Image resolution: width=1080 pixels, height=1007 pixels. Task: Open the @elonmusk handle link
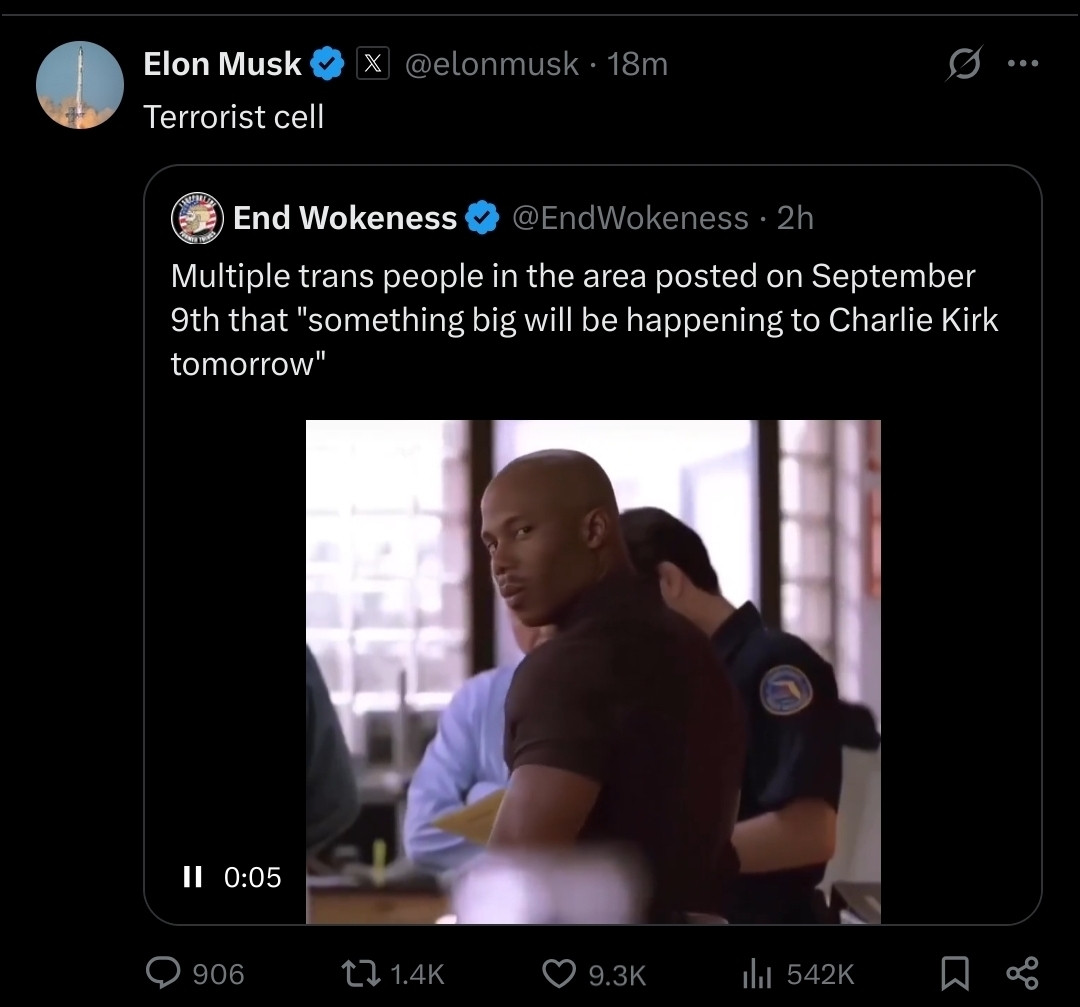[491, 65]
